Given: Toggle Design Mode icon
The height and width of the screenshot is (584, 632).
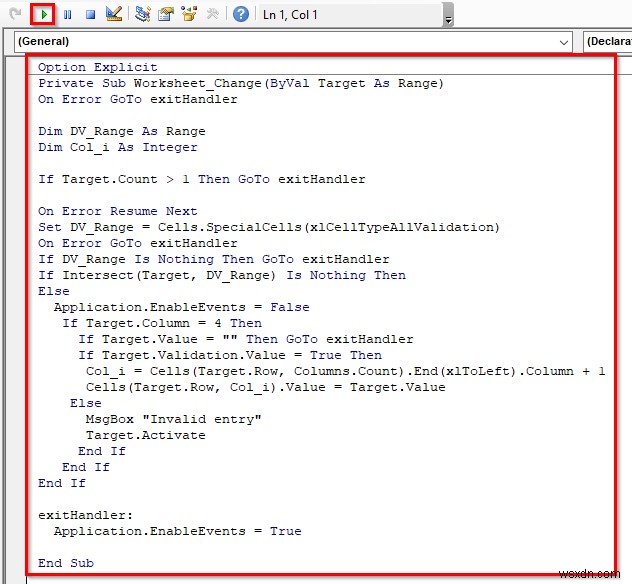Looking at the screenshot, I should point(114,15).
